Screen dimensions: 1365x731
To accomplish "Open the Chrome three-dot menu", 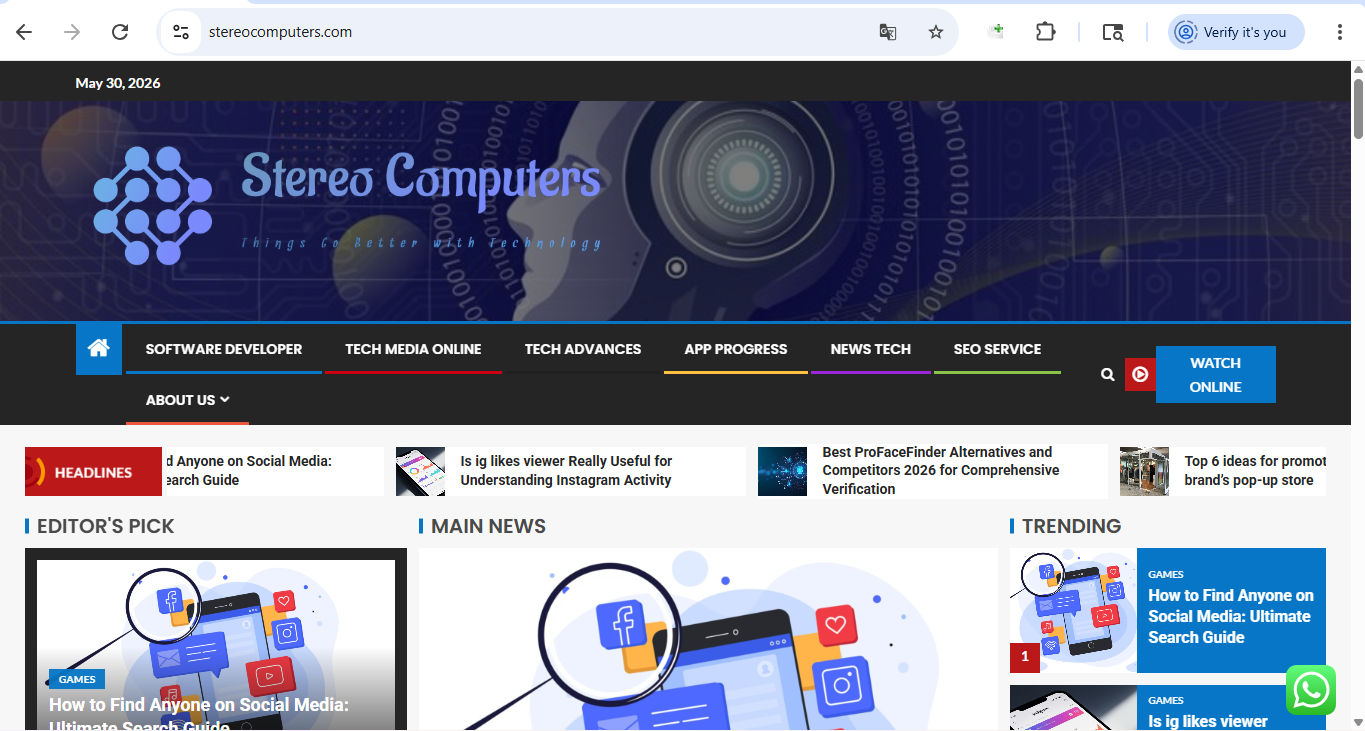I will coord(1340,32).
